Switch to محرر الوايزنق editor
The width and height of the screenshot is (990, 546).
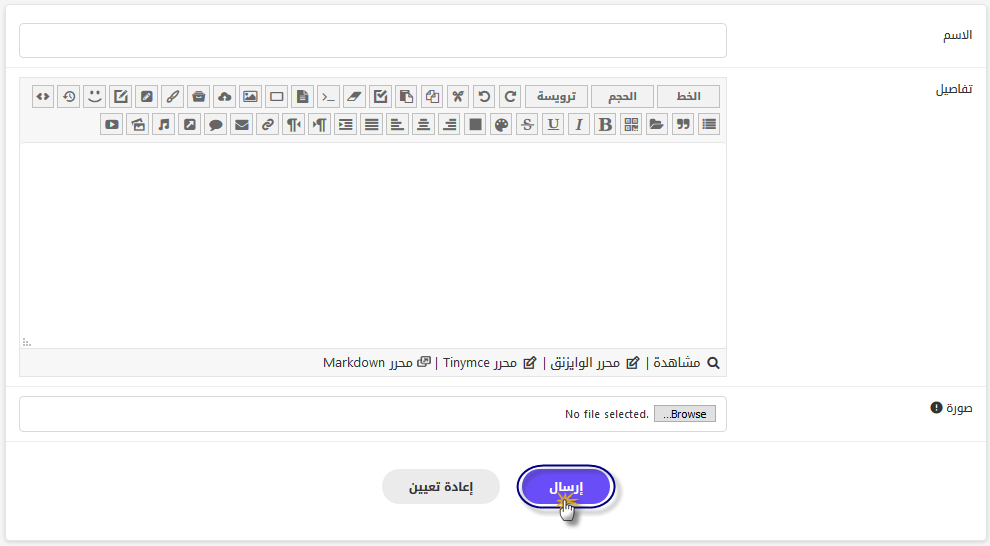595,362
